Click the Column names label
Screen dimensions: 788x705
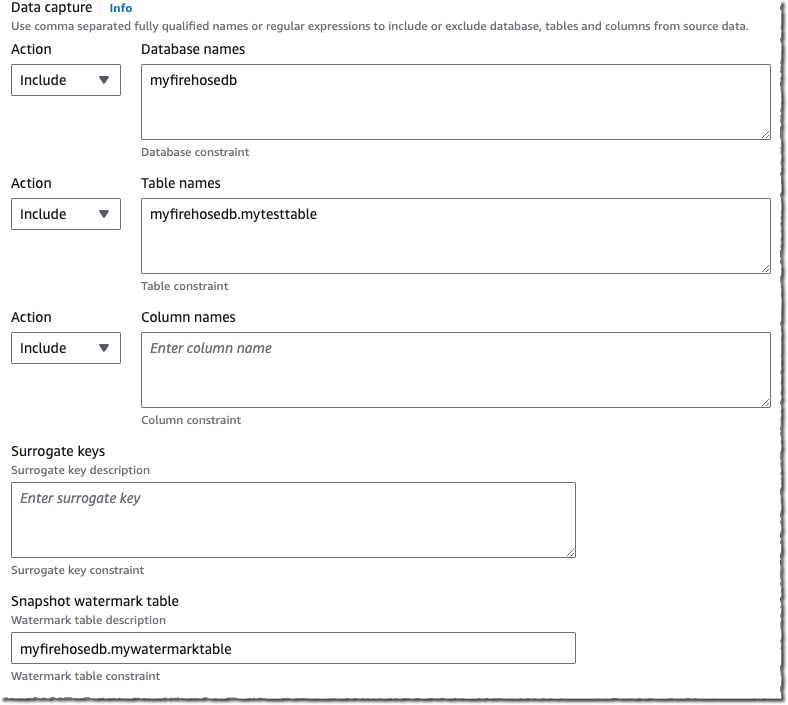tap(188, 318)
